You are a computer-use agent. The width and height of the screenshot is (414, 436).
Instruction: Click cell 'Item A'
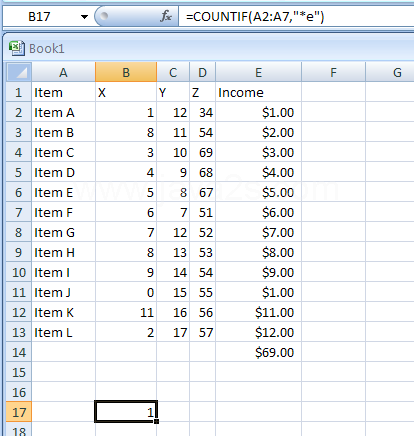63,112
